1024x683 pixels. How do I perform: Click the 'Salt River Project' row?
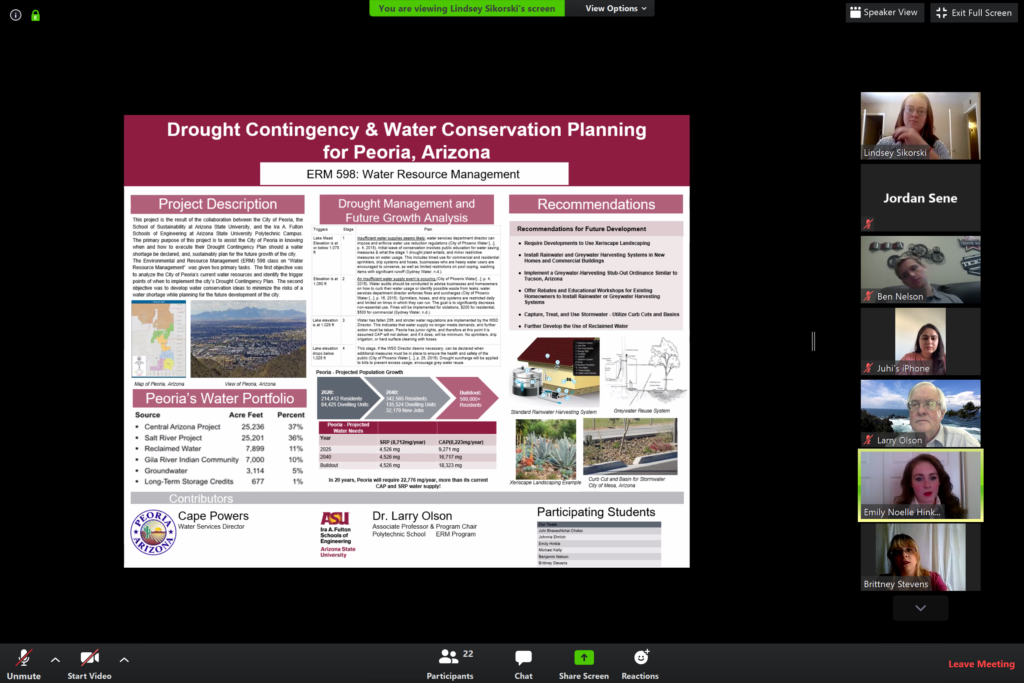pos(219,437)
